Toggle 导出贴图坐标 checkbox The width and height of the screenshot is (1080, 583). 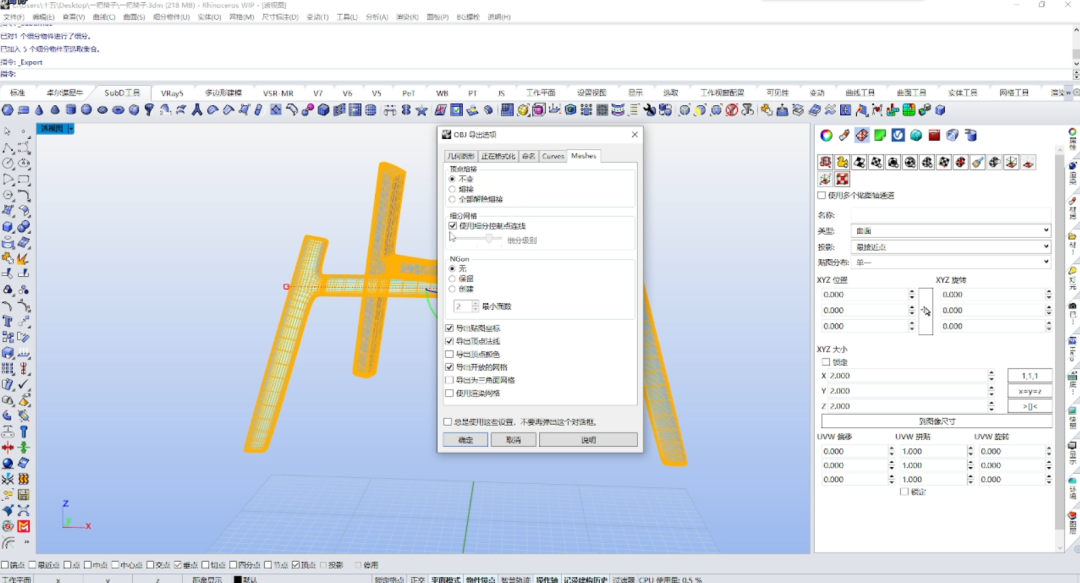pos(450,328)
